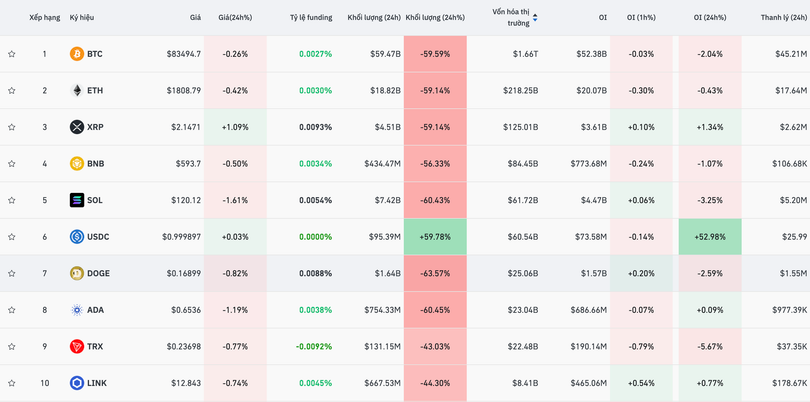
Task: Click the XRP coin icon
Action: tap(77, 127)
